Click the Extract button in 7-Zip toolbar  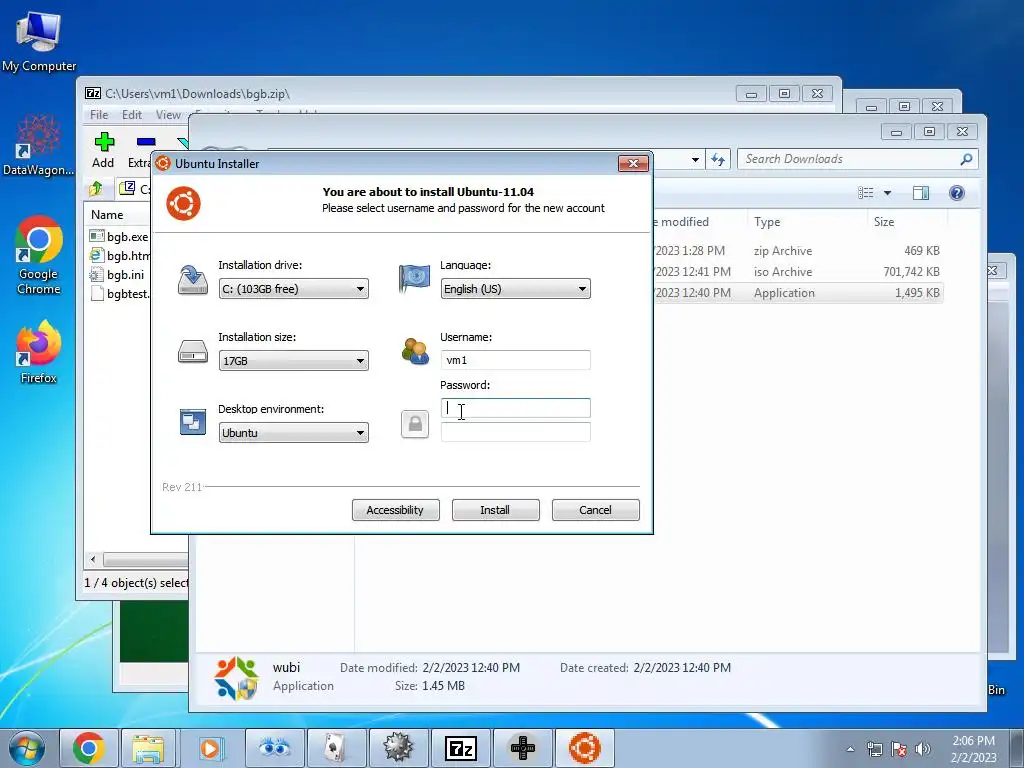[x=140, y=150]
